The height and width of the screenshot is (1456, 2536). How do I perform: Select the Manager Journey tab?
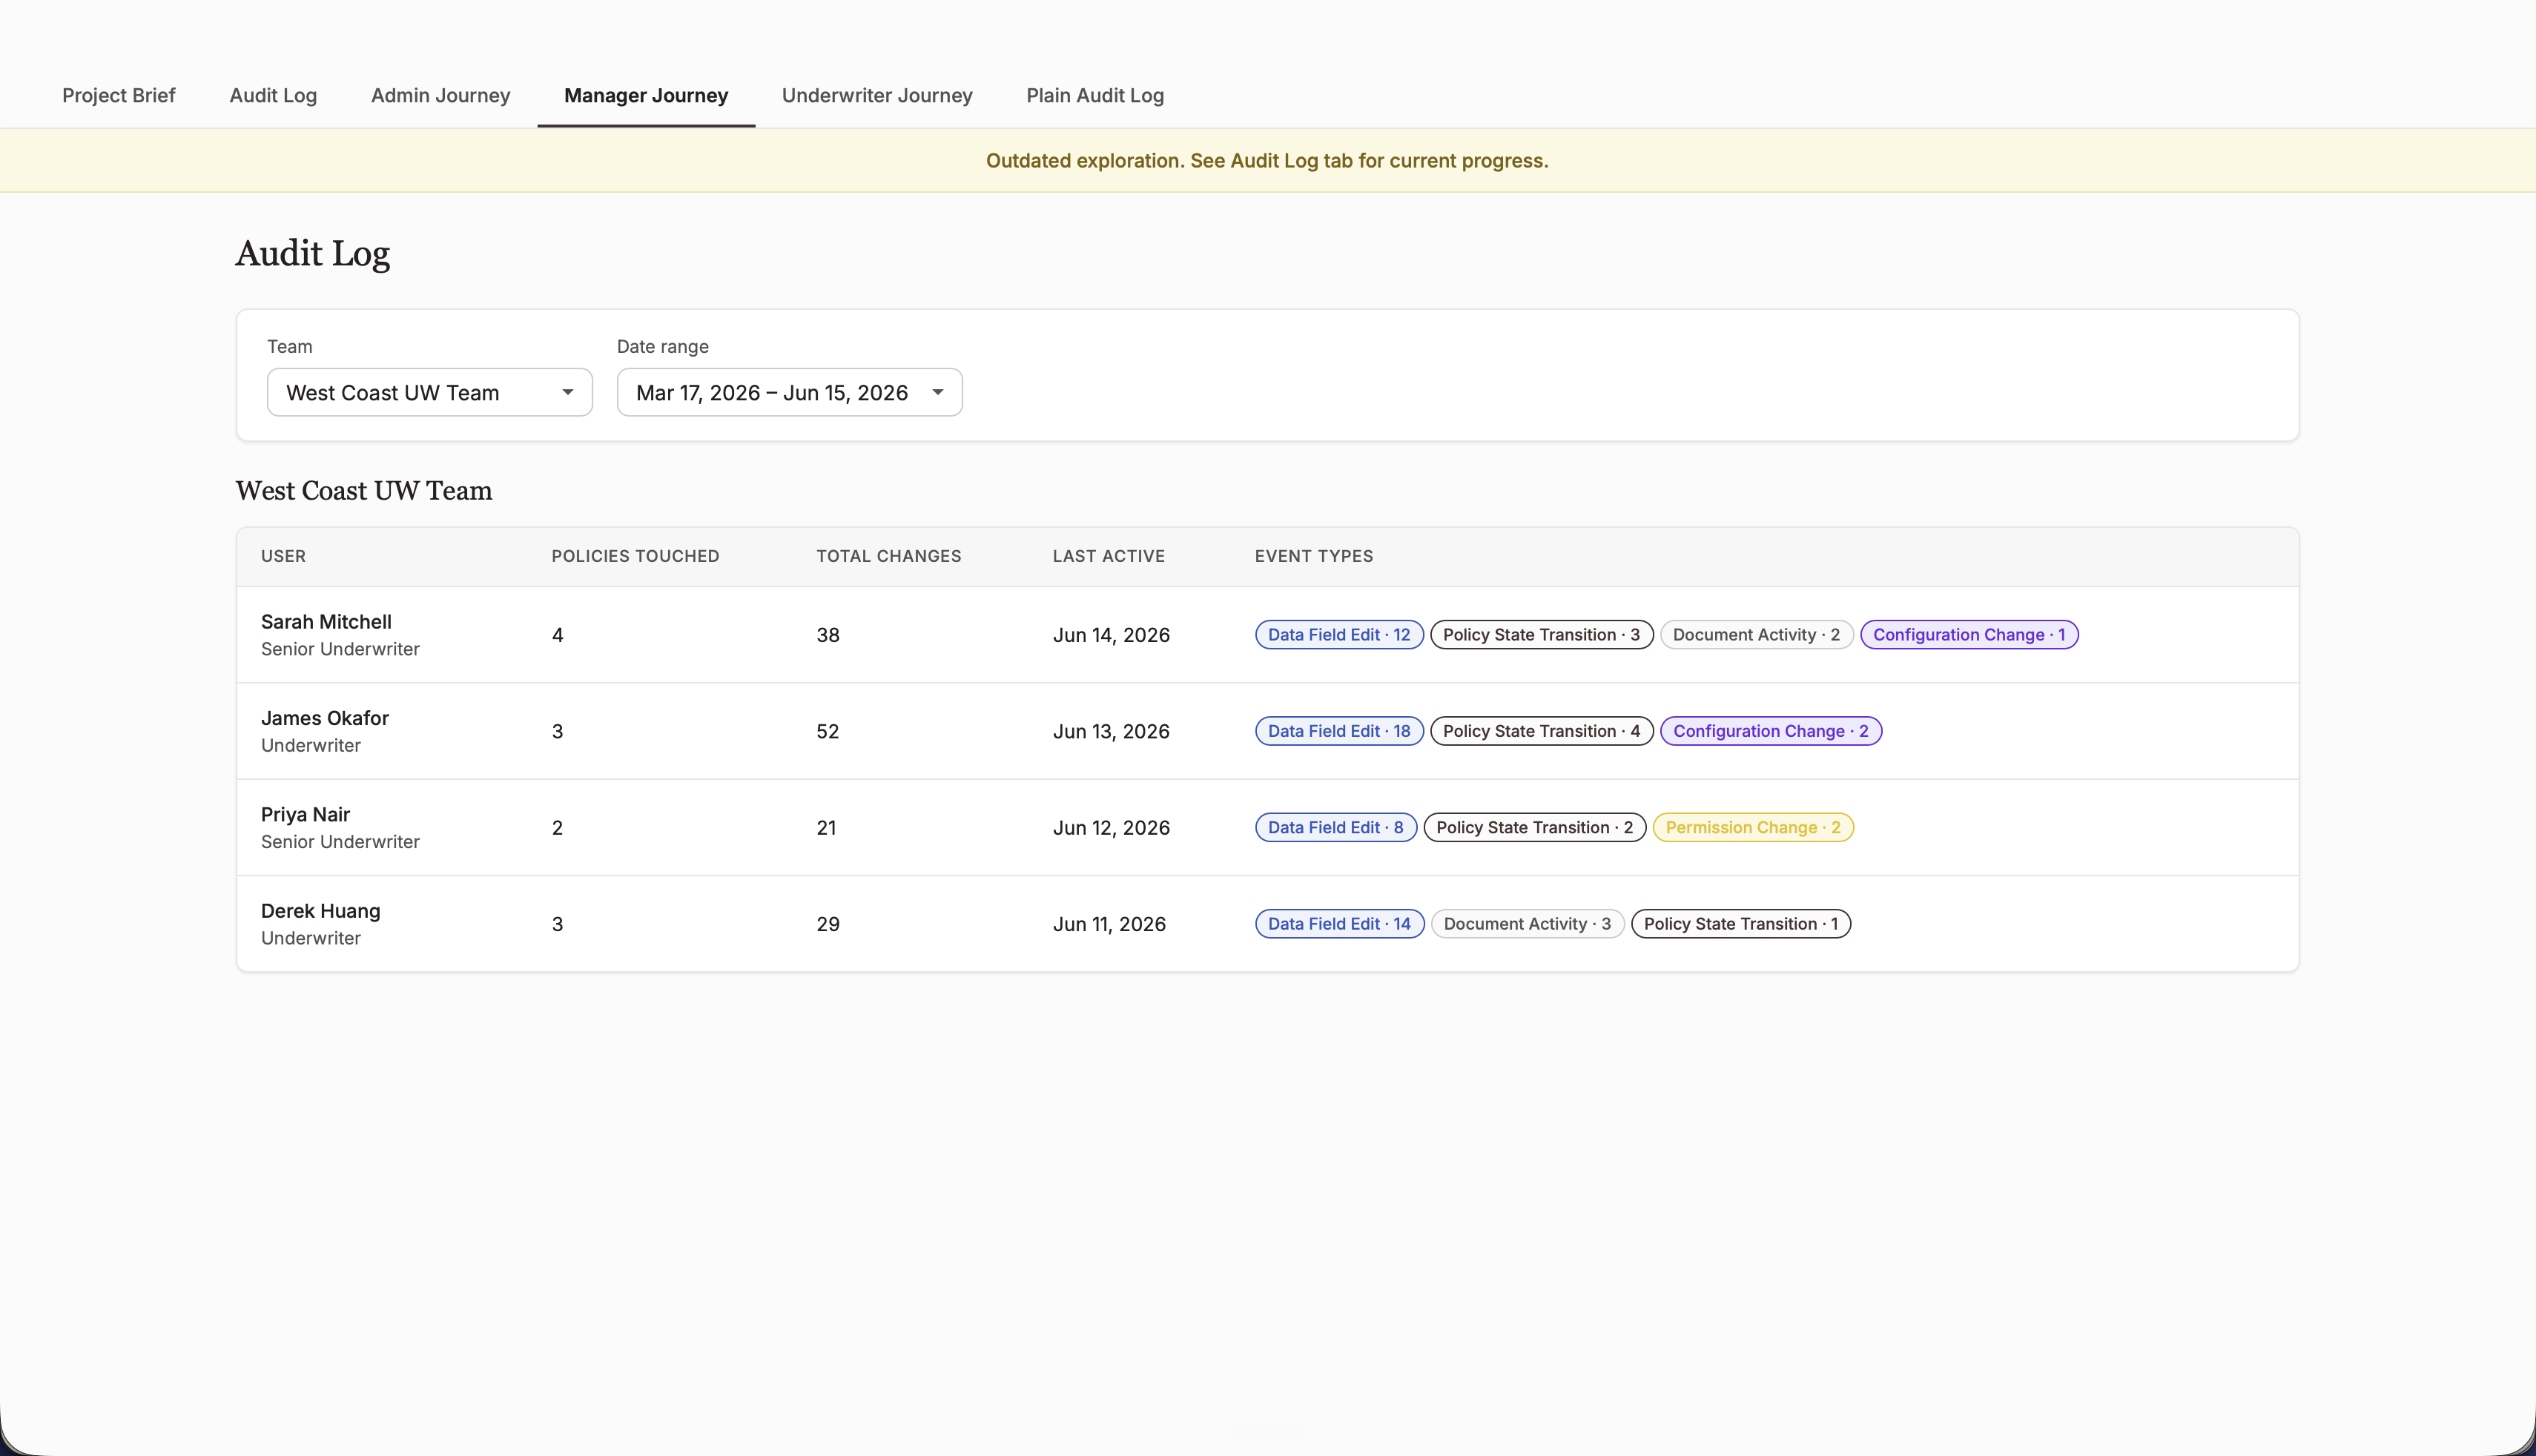point(646,95)
